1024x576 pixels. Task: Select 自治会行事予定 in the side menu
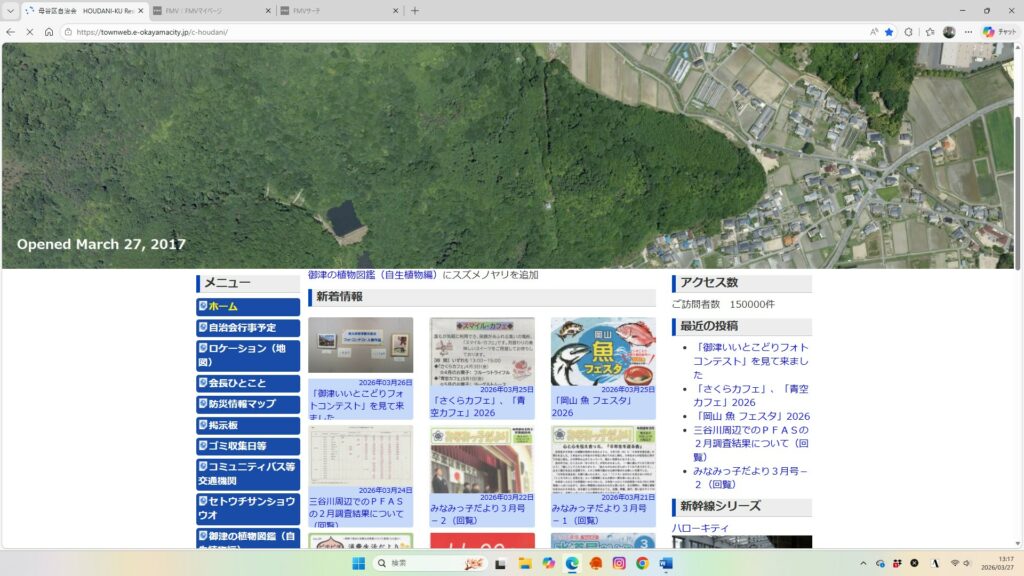[247, 327]
